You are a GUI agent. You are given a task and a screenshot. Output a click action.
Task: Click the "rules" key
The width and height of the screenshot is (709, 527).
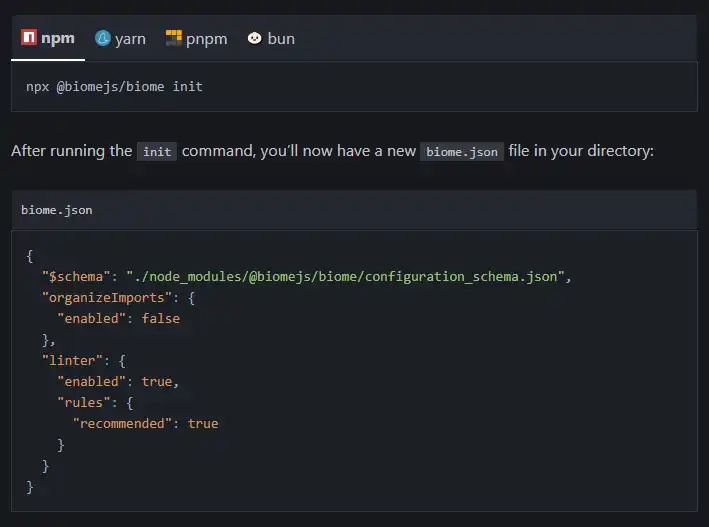(84, 403)
